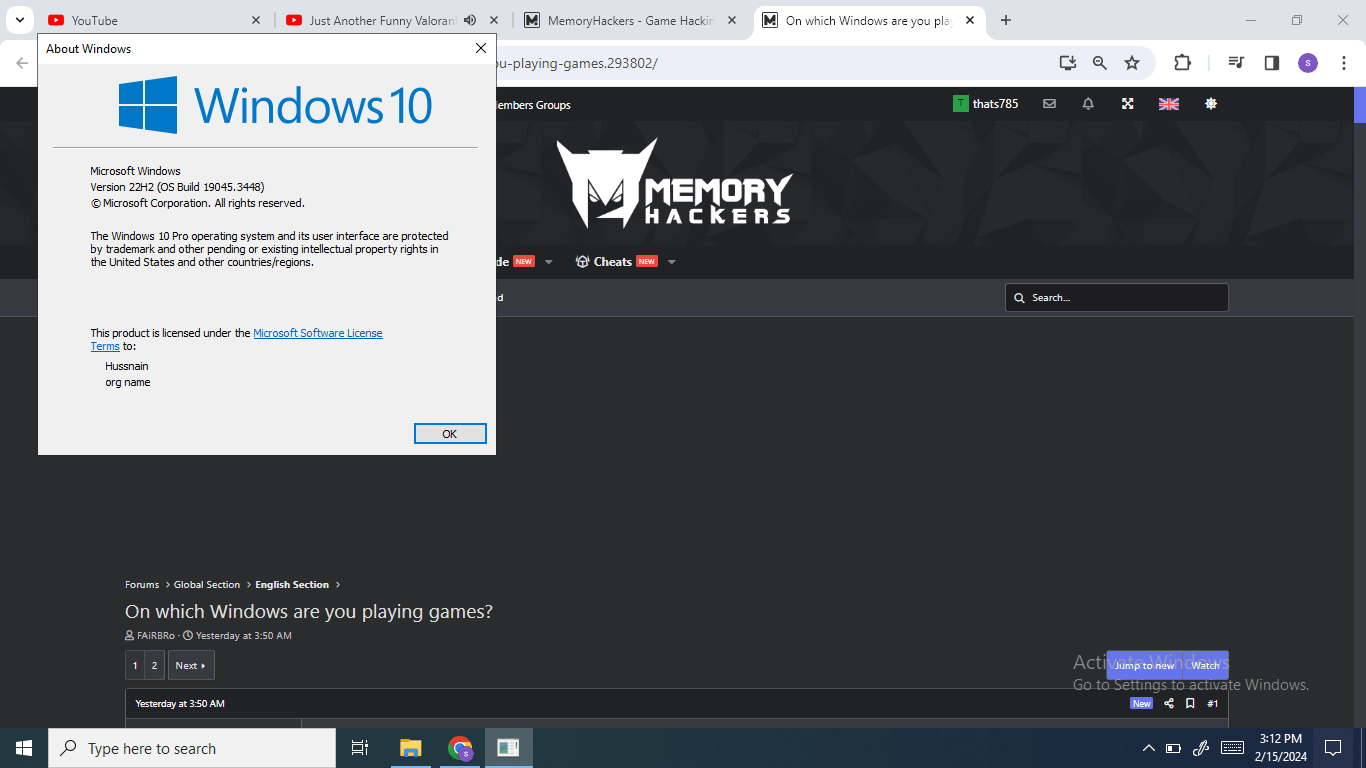Toggle the forum theme sun icon

1211,104
